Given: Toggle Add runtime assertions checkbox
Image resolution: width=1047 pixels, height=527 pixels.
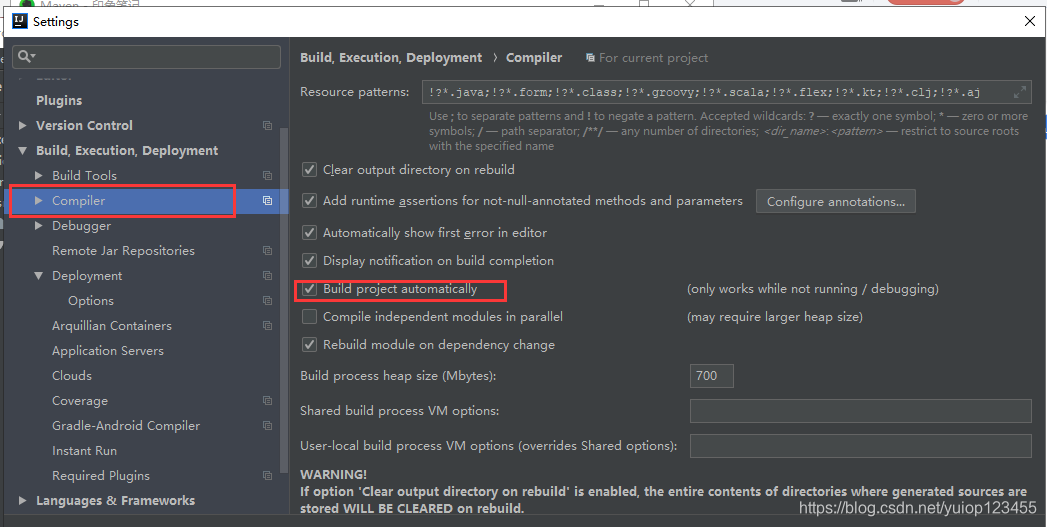Looking at the screenshot, I should tap(309, 200).
